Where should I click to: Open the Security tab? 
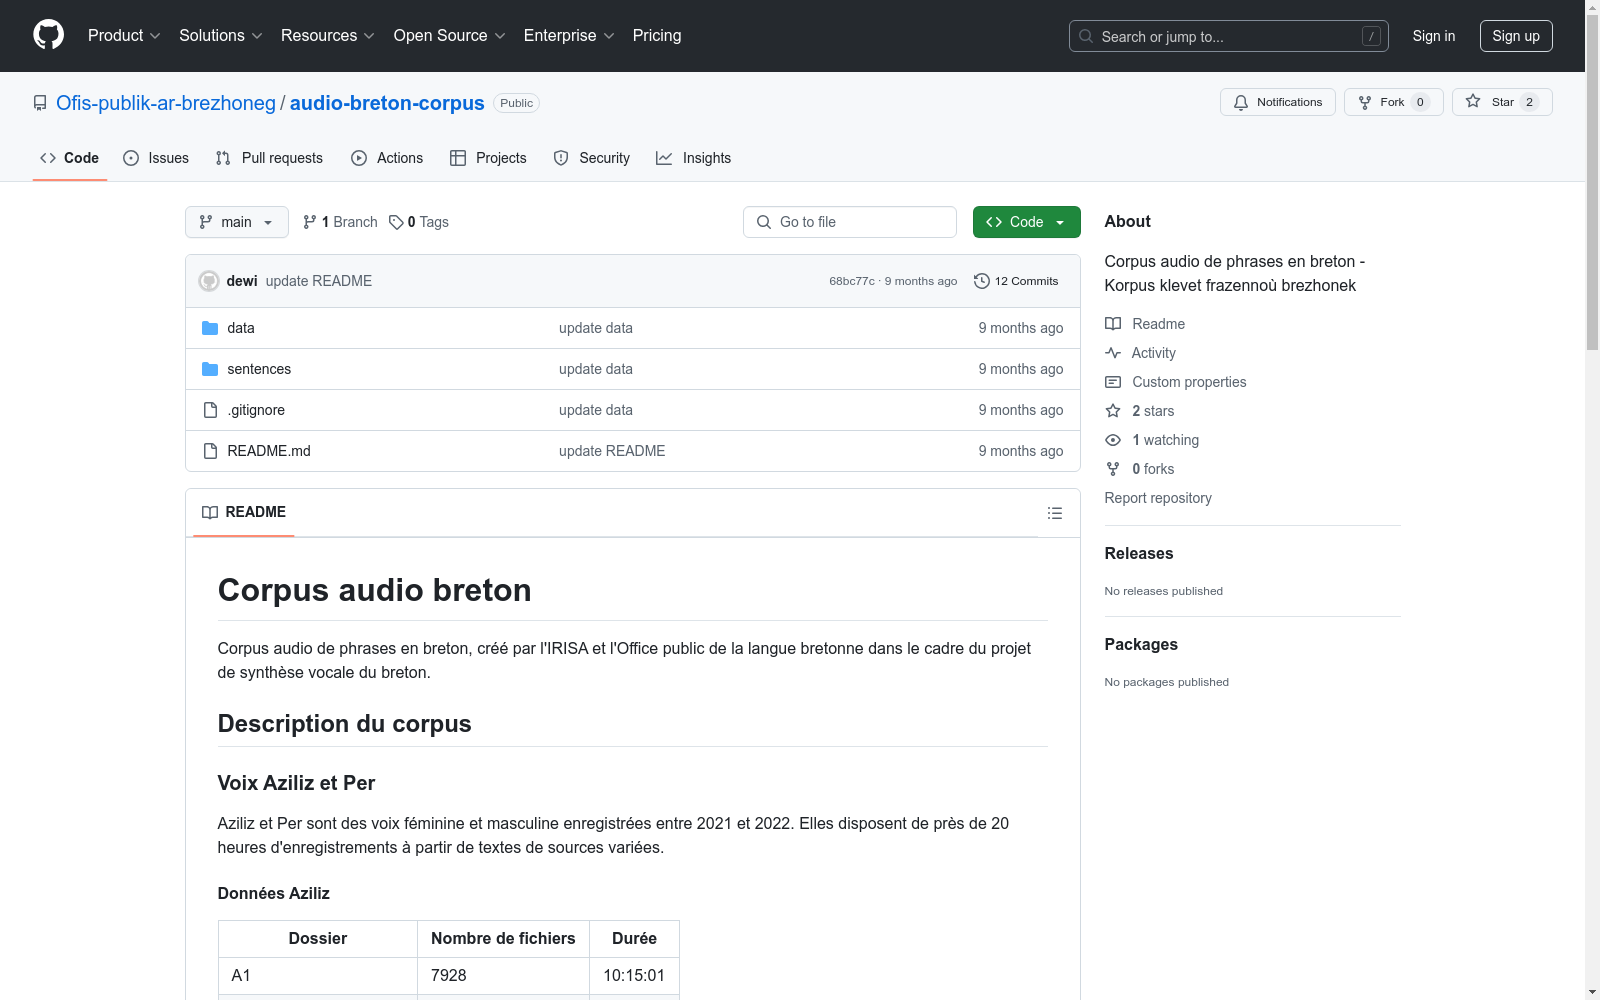click(592, 158)
